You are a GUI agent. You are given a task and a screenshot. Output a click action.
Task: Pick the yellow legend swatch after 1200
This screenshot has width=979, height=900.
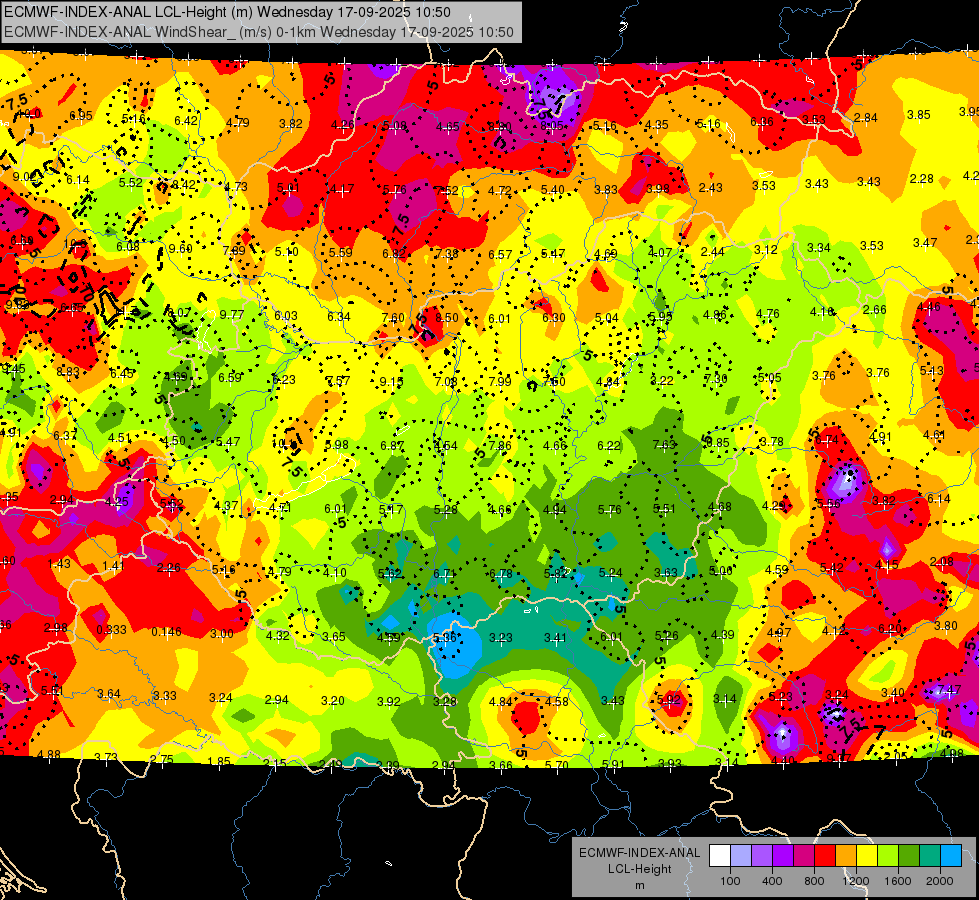[x=867, y=856]
